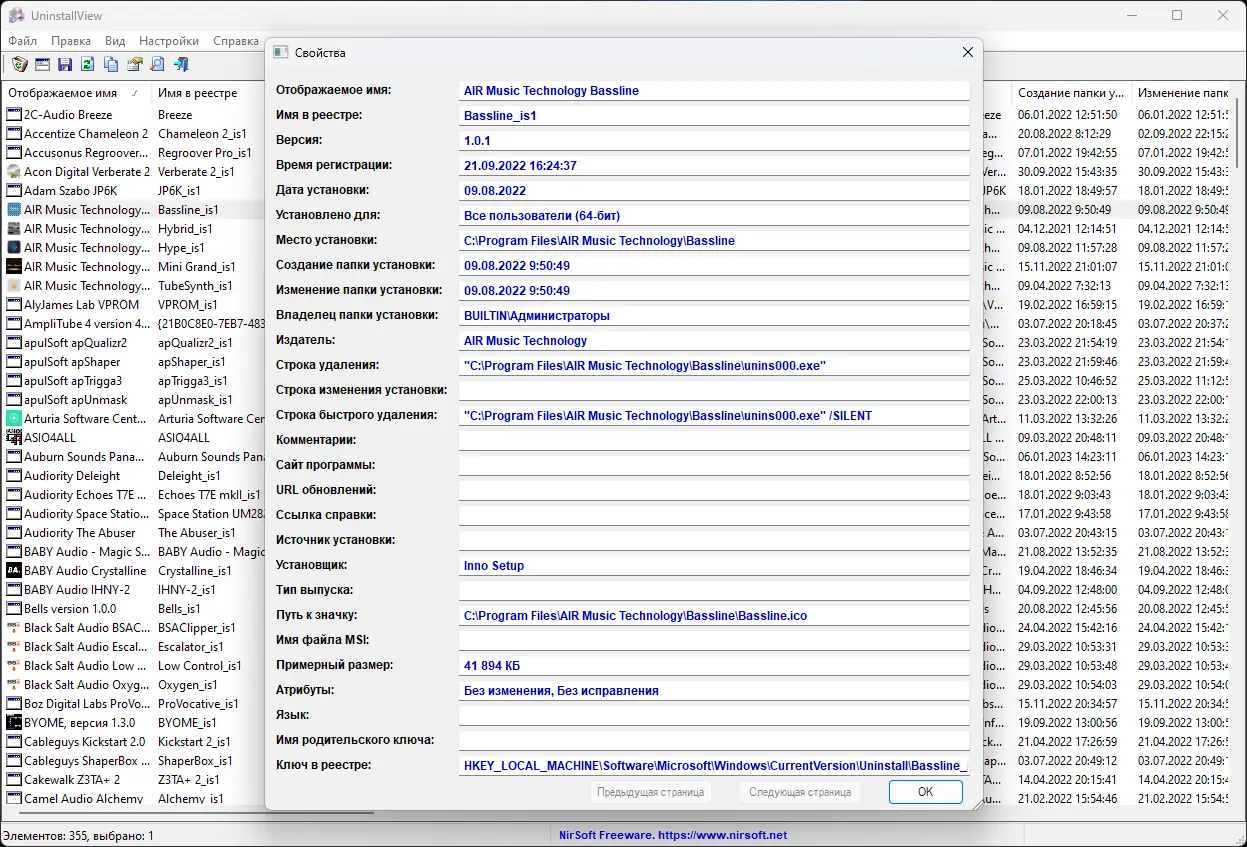
Task: Sort by the Создание папки у... column header
Action: (x=1071, y=93)
